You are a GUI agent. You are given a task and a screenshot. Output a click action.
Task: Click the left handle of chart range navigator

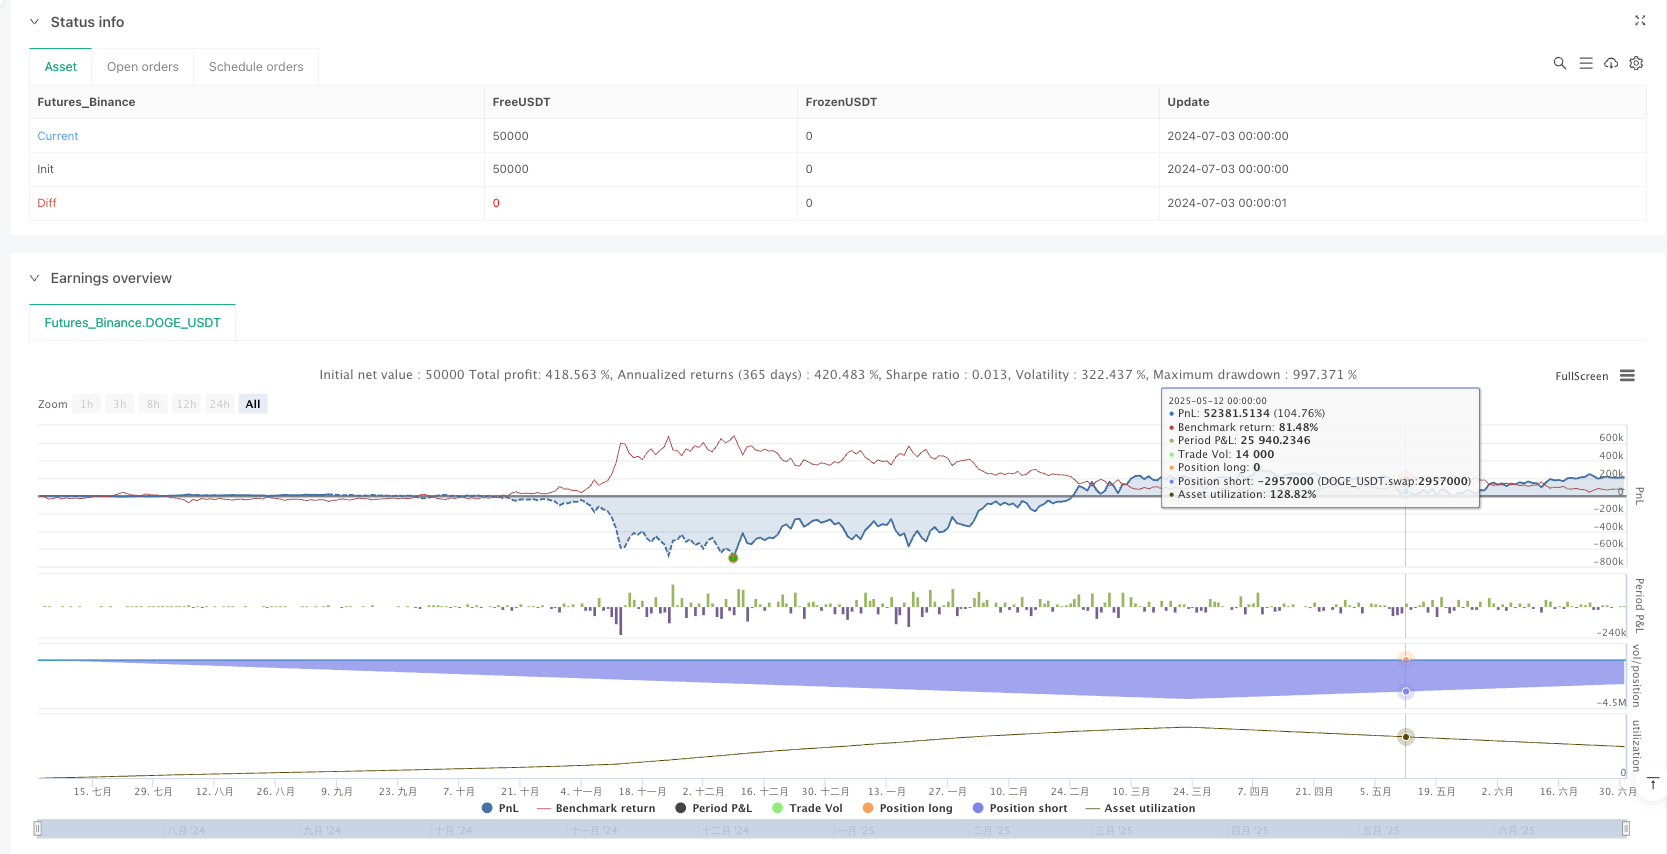pos(38,828)
